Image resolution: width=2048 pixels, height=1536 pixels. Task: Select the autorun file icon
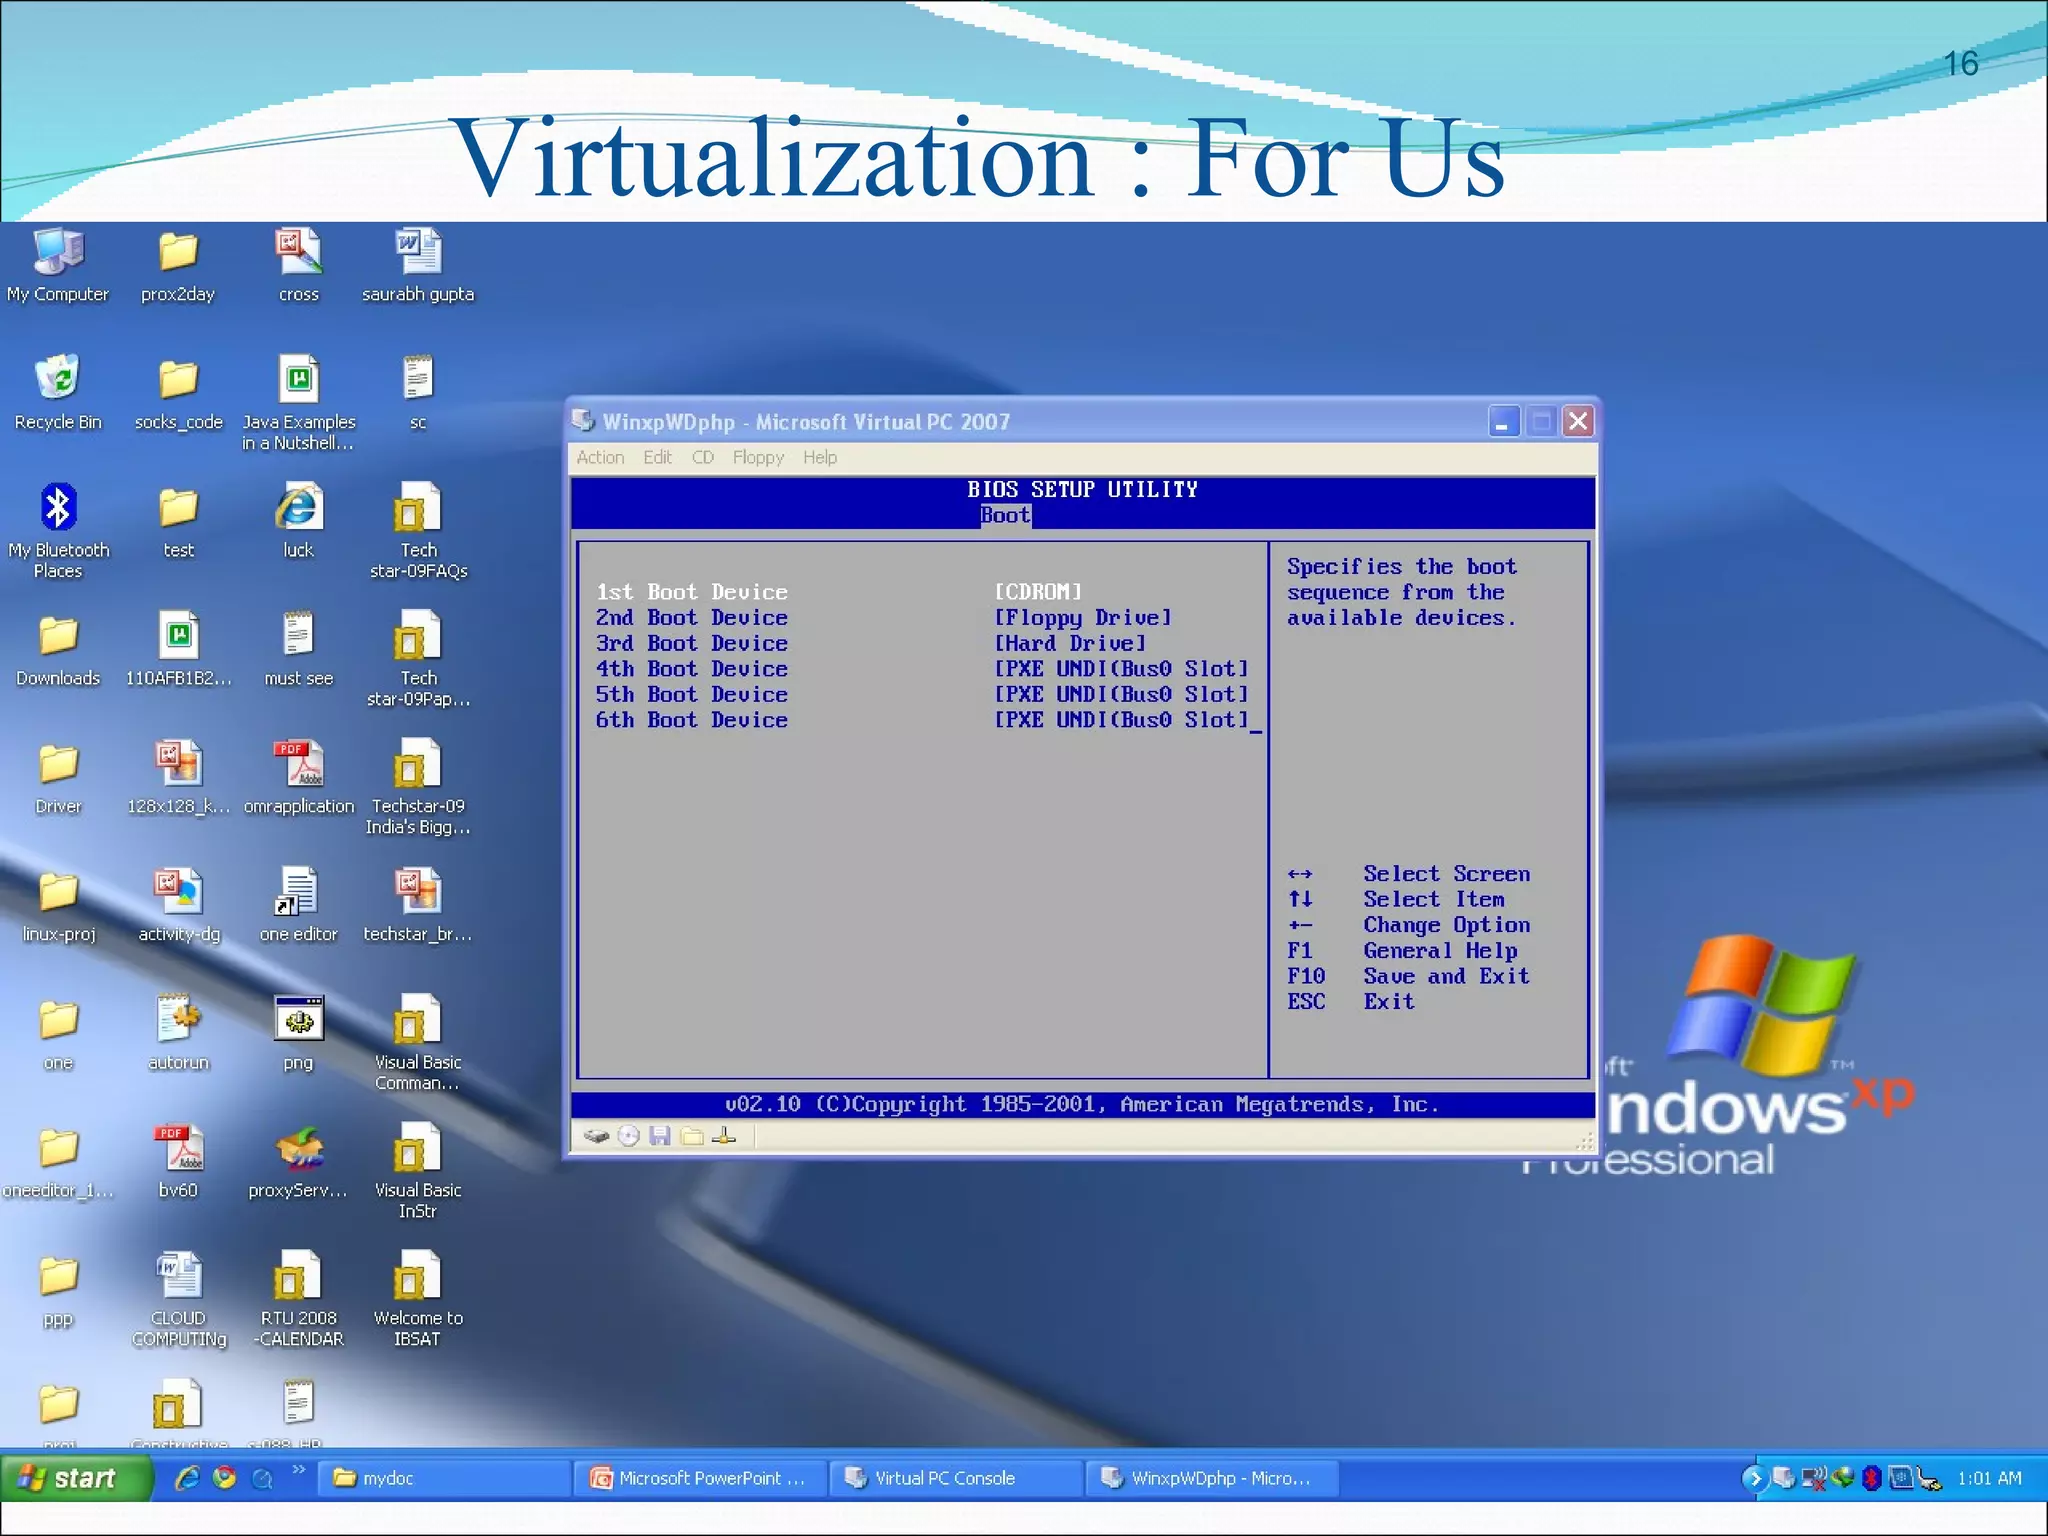[x=178, y=1033]
